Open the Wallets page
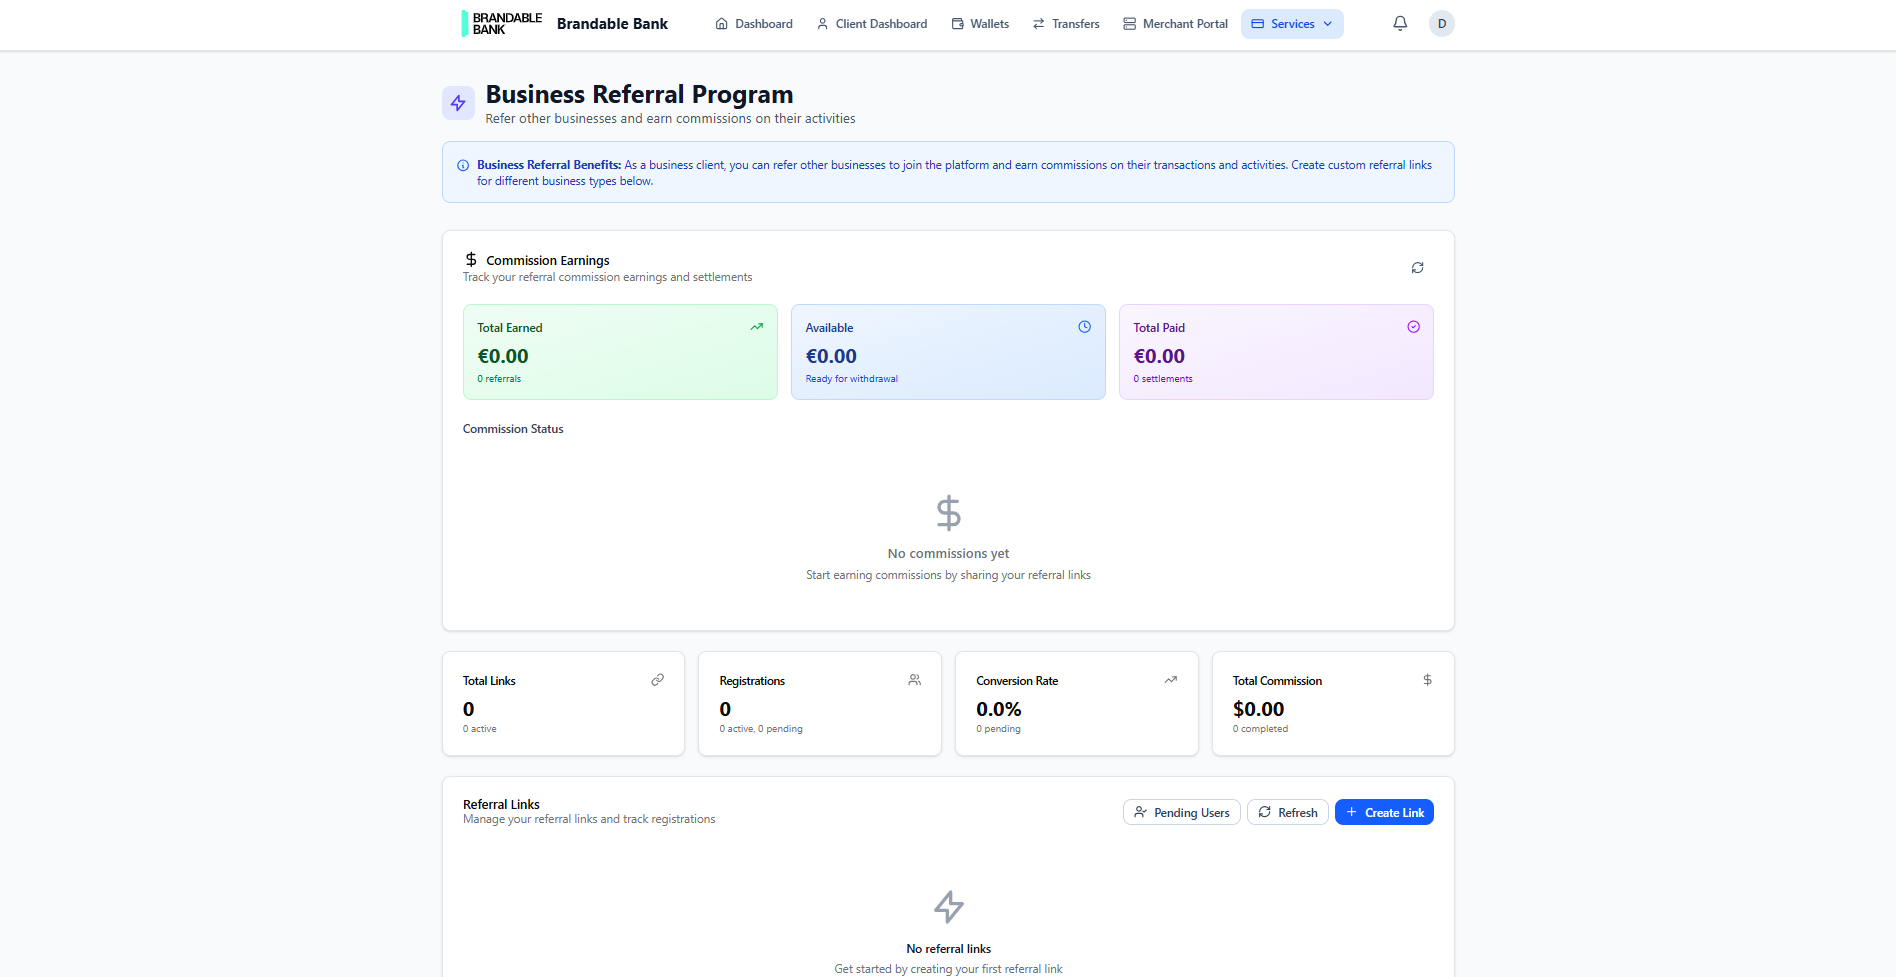Image resolution: width=1896 pixels, height=977 pixels. (x=980, y=24)
